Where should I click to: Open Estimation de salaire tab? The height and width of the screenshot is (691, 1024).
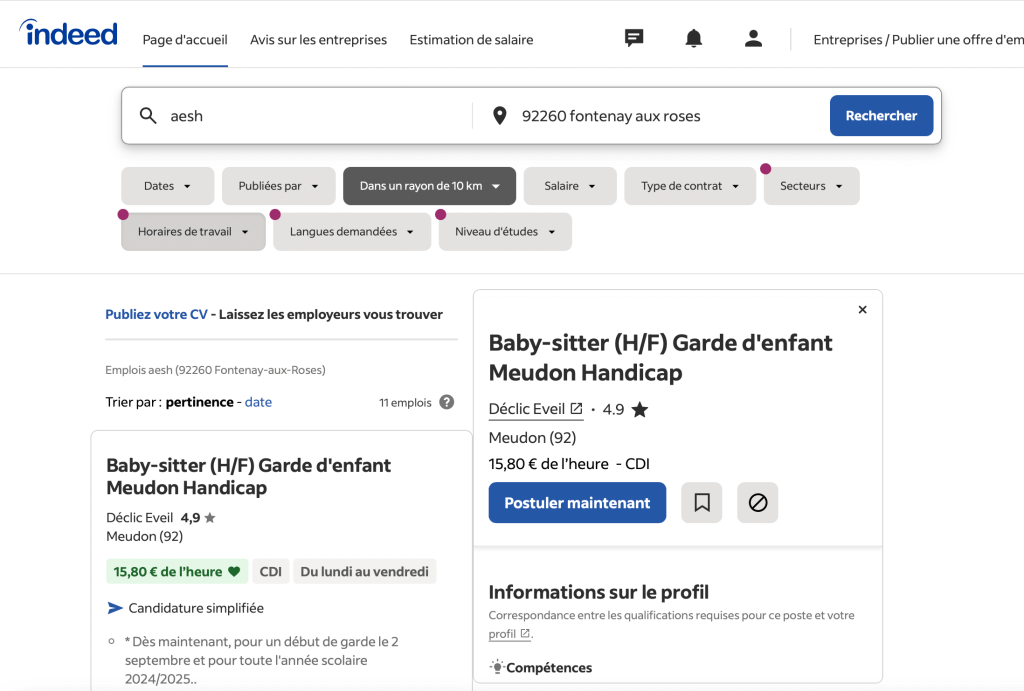pyautogui.click(x=471, y=40)
